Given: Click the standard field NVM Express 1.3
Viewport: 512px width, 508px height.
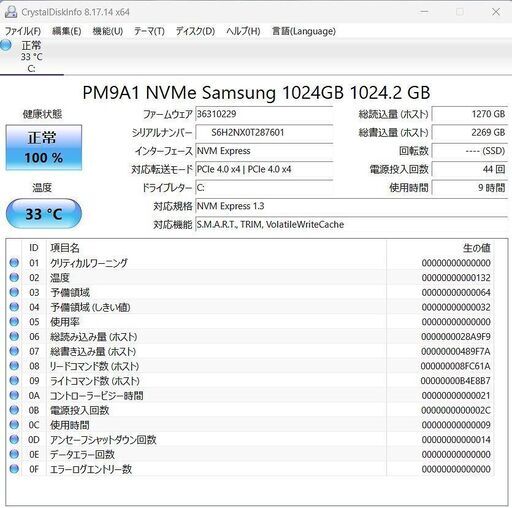Looking at the screenshot, I should pos(351,206).
